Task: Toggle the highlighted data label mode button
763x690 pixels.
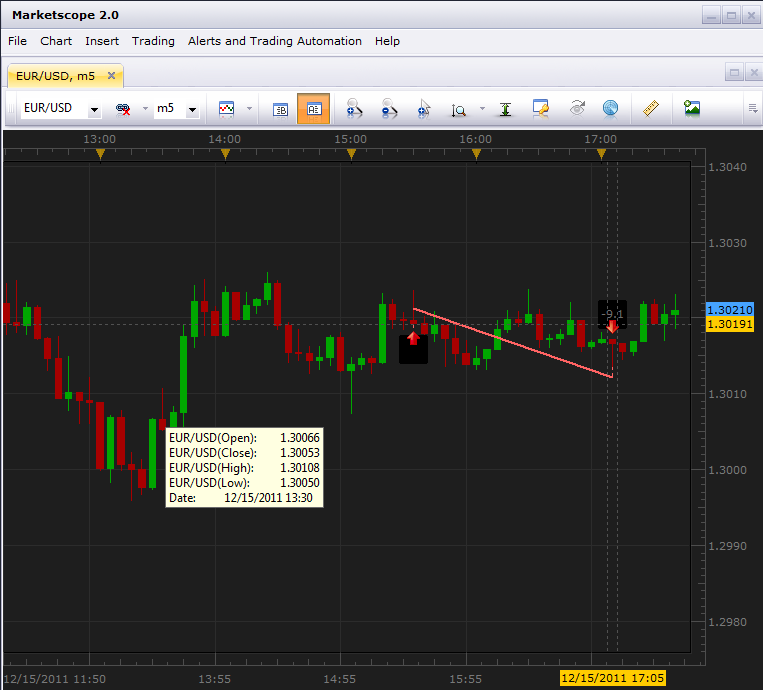Action: click(313, 109)
